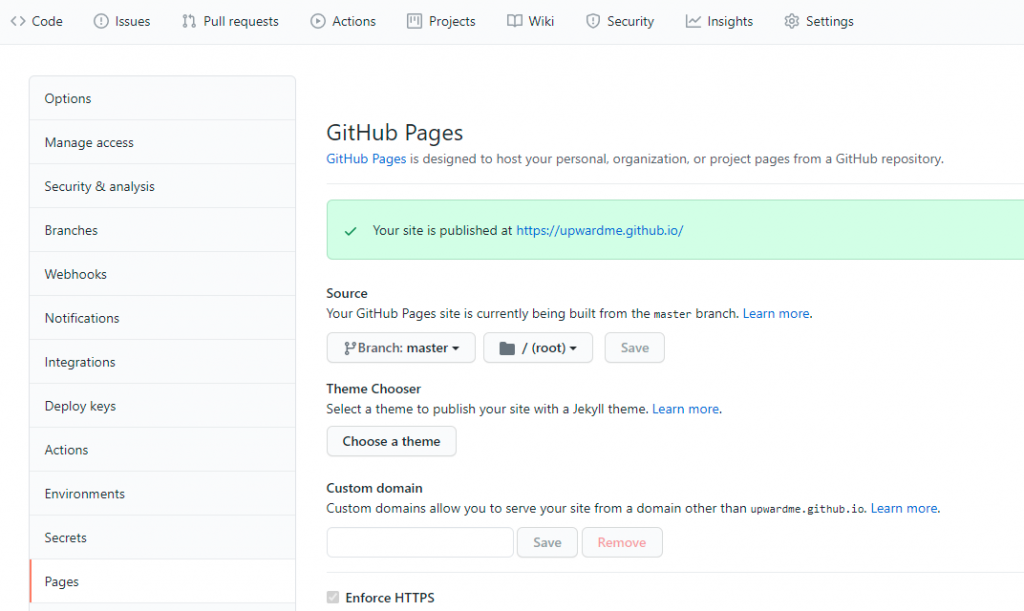
Task: Click Learn more under Source
Action: coord(776,313)
